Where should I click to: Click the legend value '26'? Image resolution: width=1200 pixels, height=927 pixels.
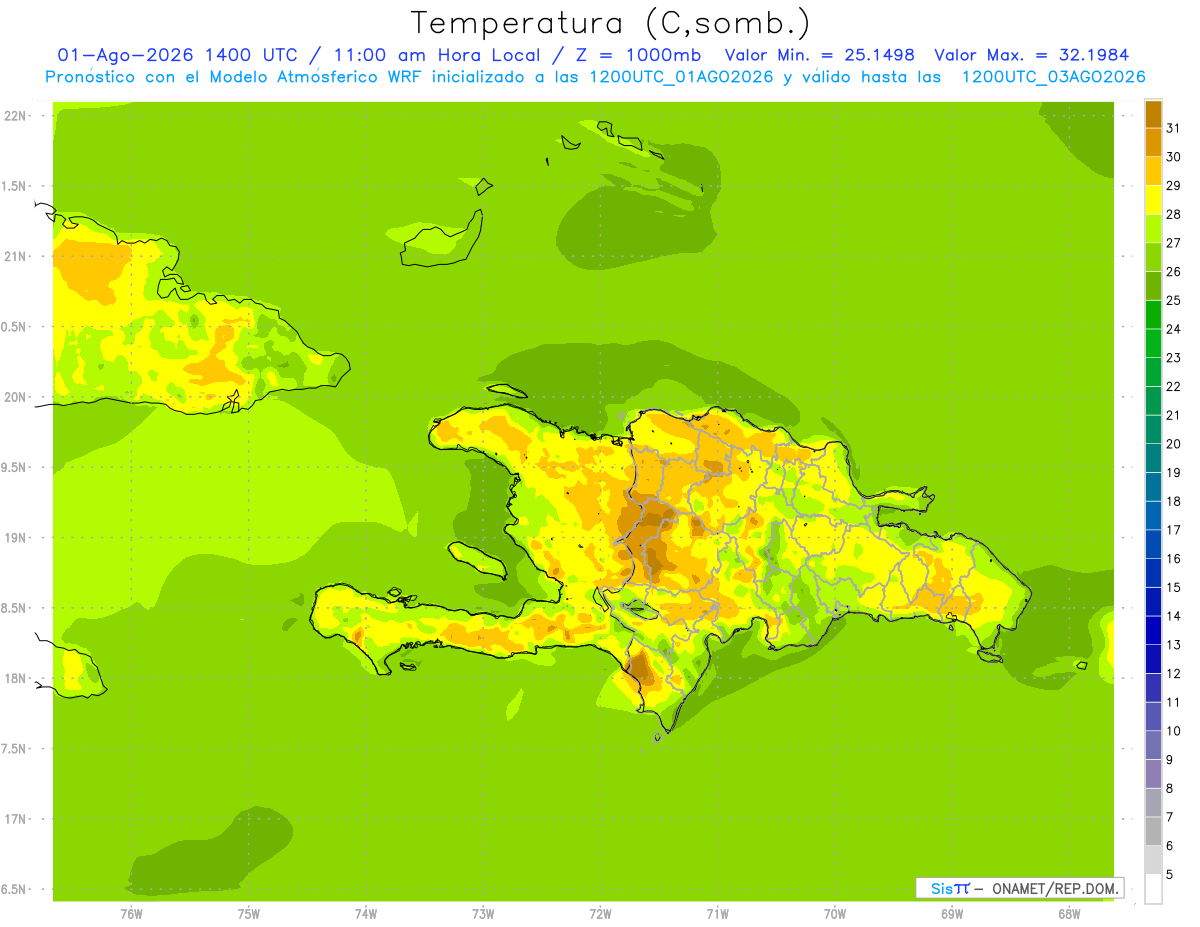click(x=1174, y=272)
